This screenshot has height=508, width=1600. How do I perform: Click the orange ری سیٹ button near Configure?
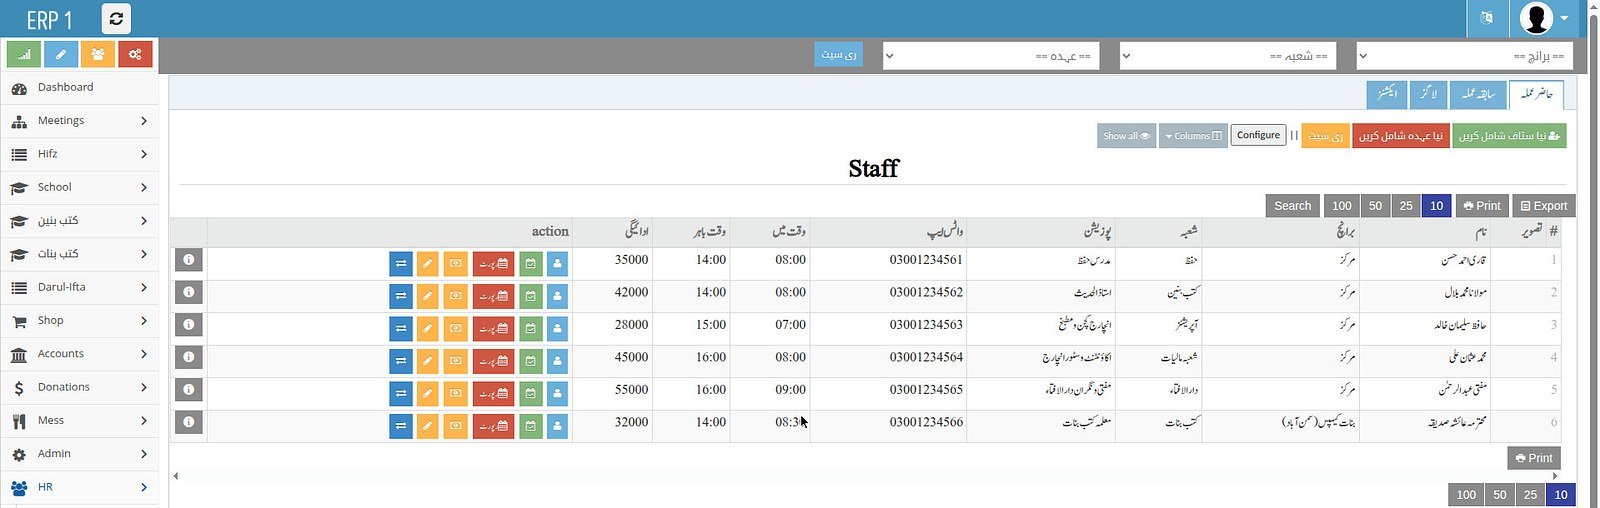point(1326,136)
